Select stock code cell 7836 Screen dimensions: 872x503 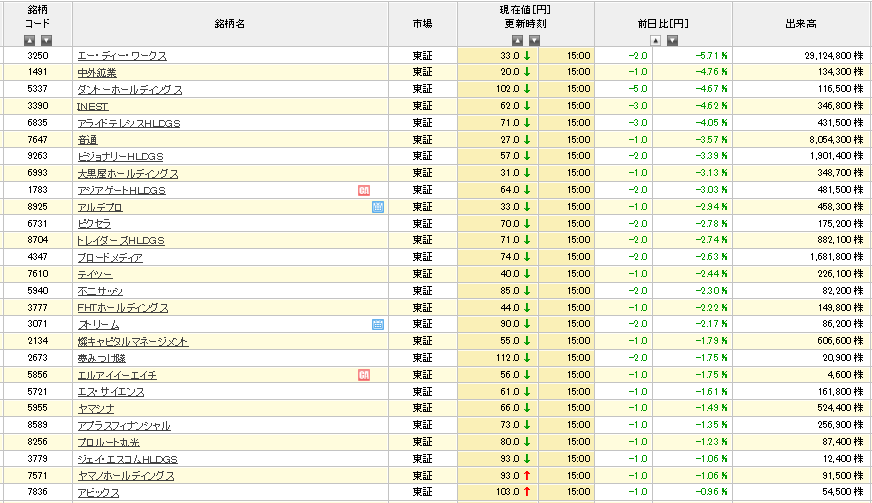pyautogui.click(x=38, y=492)
